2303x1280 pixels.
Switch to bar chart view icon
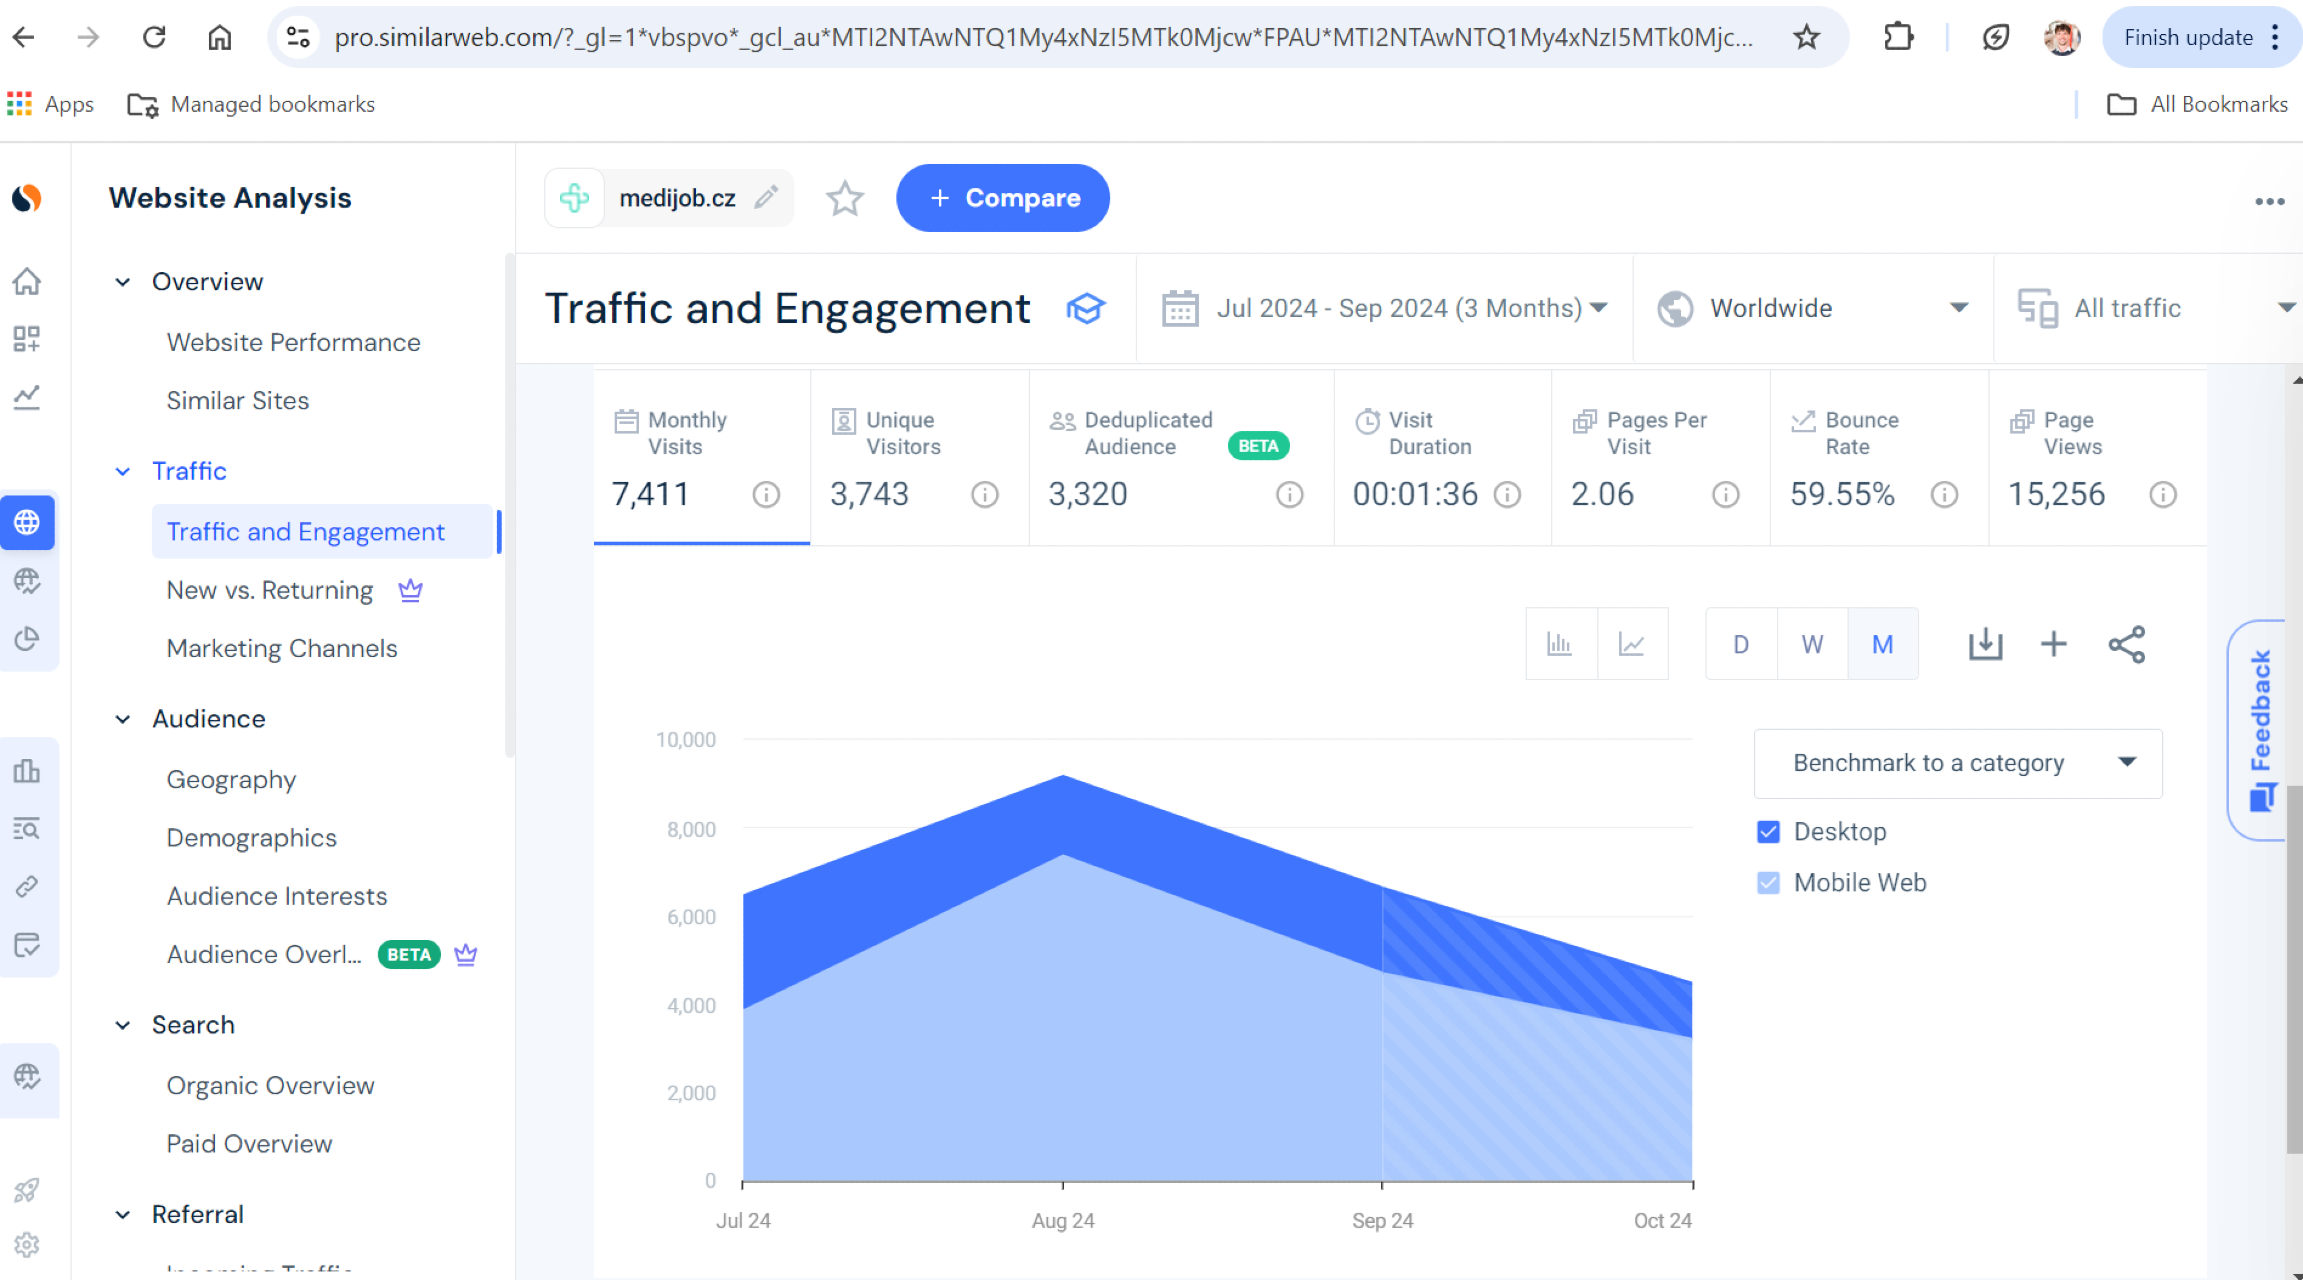pyautogui.click(x=1560, y=644)
